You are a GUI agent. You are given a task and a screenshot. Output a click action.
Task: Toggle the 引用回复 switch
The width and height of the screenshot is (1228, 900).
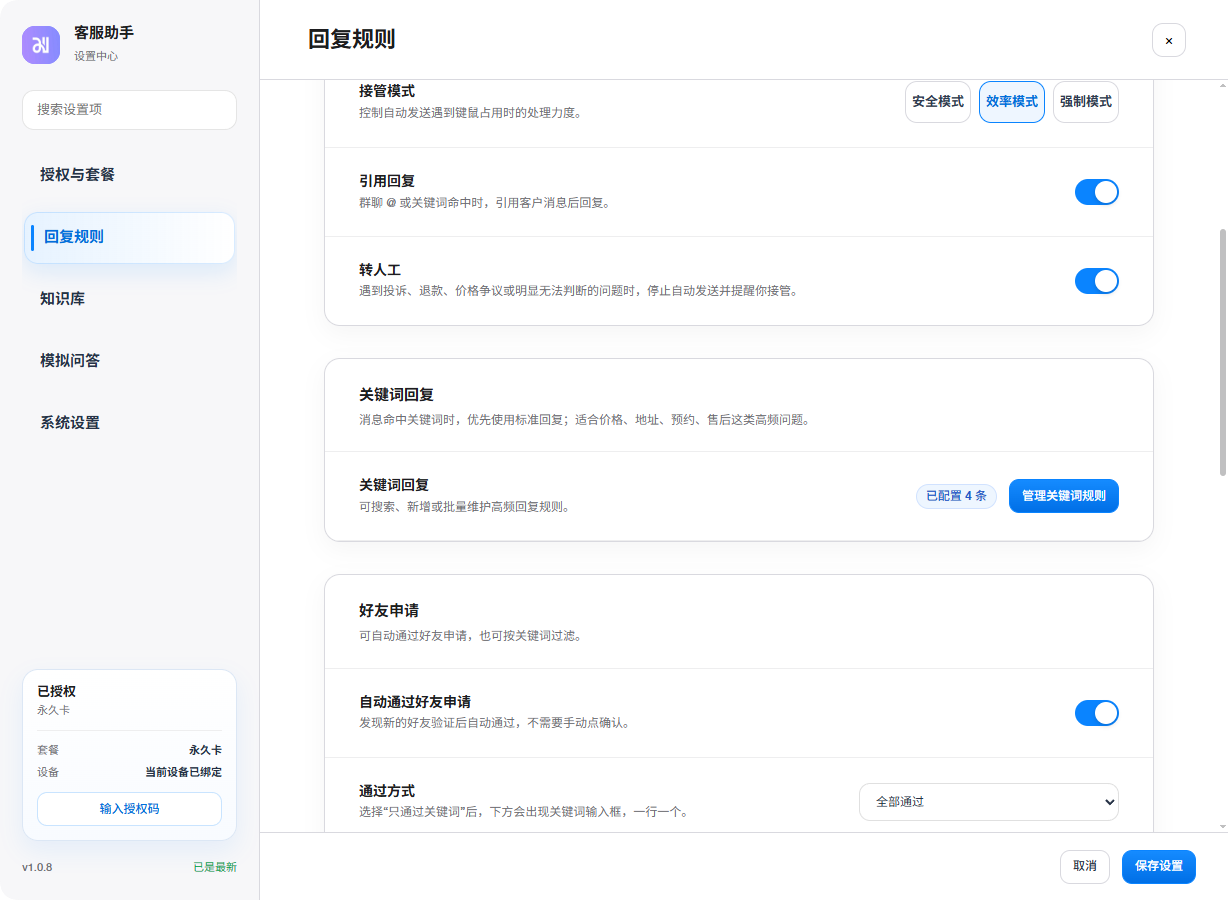1097,192
